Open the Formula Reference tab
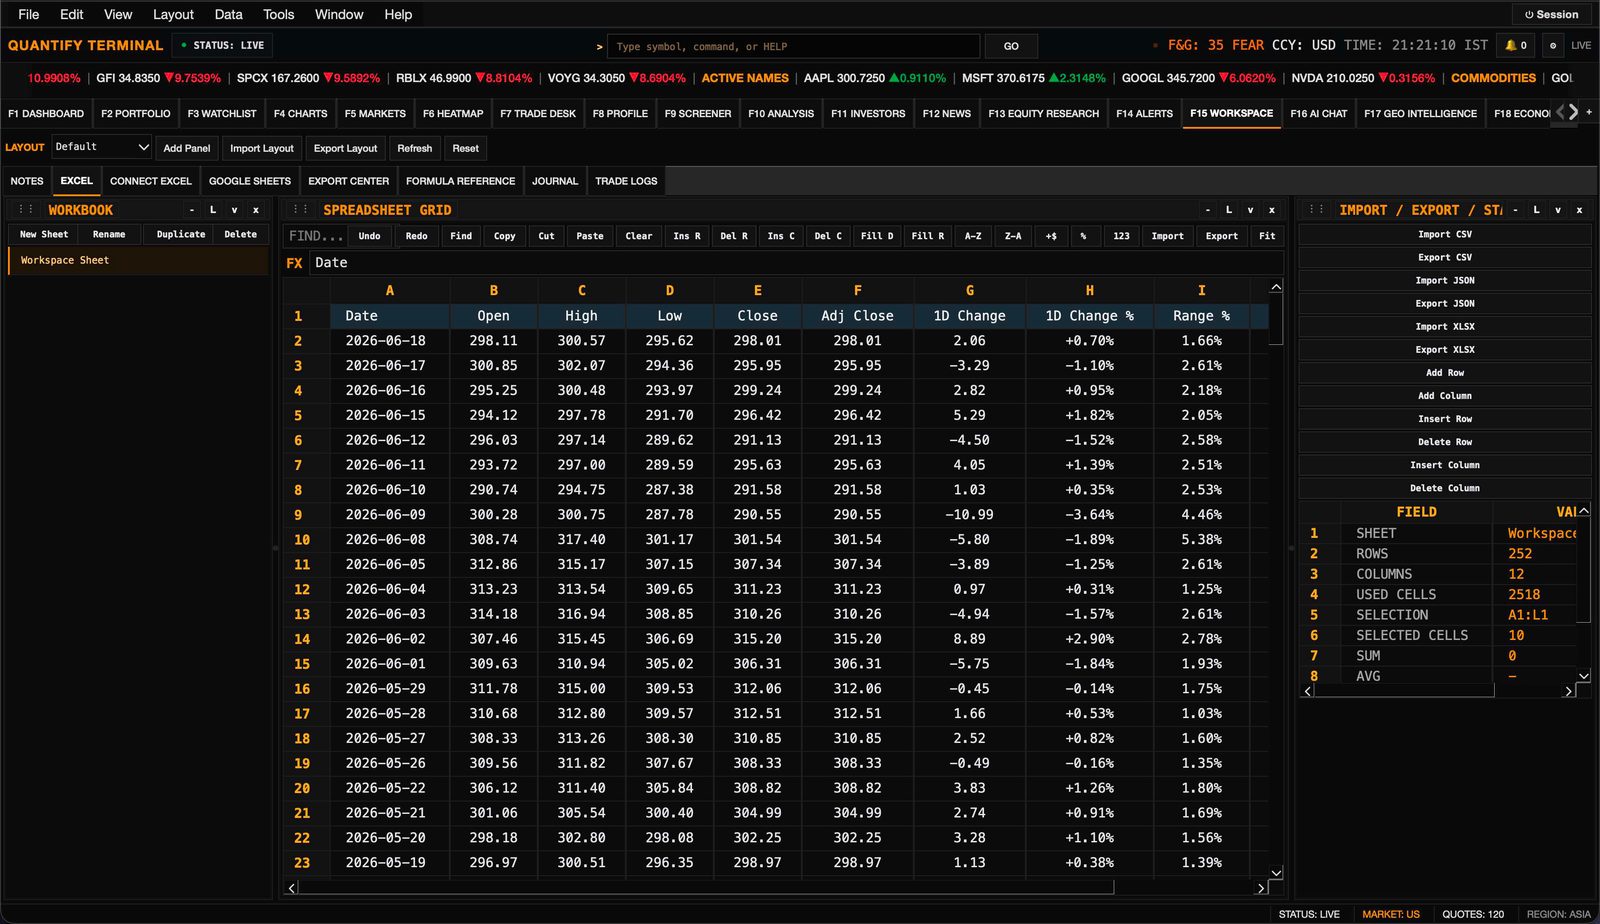Image resolution: width=1600 pixels, height=924 pixels. click(460, 181)
